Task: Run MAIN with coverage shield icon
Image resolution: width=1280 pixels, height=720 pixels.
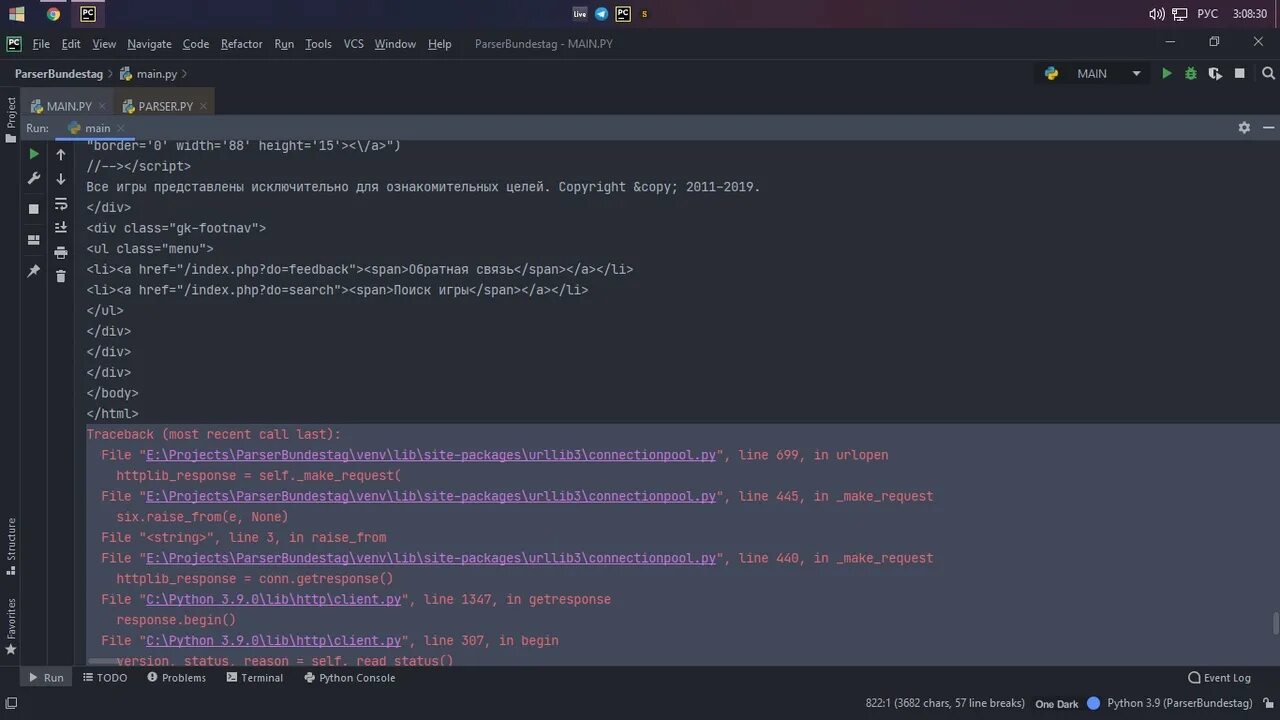Action: tap(1215, 74)
